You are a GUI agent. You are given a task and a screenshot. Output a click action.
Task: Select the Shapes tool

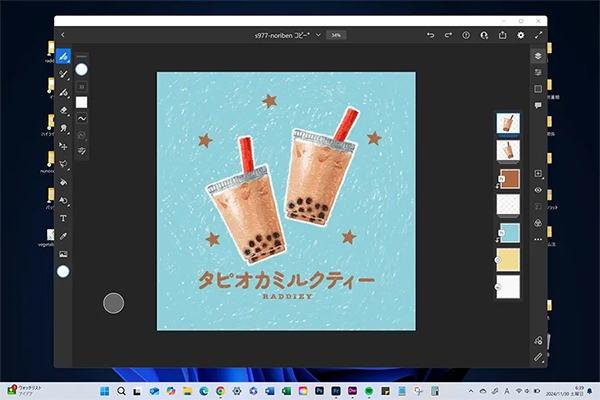tap(64, 200)
